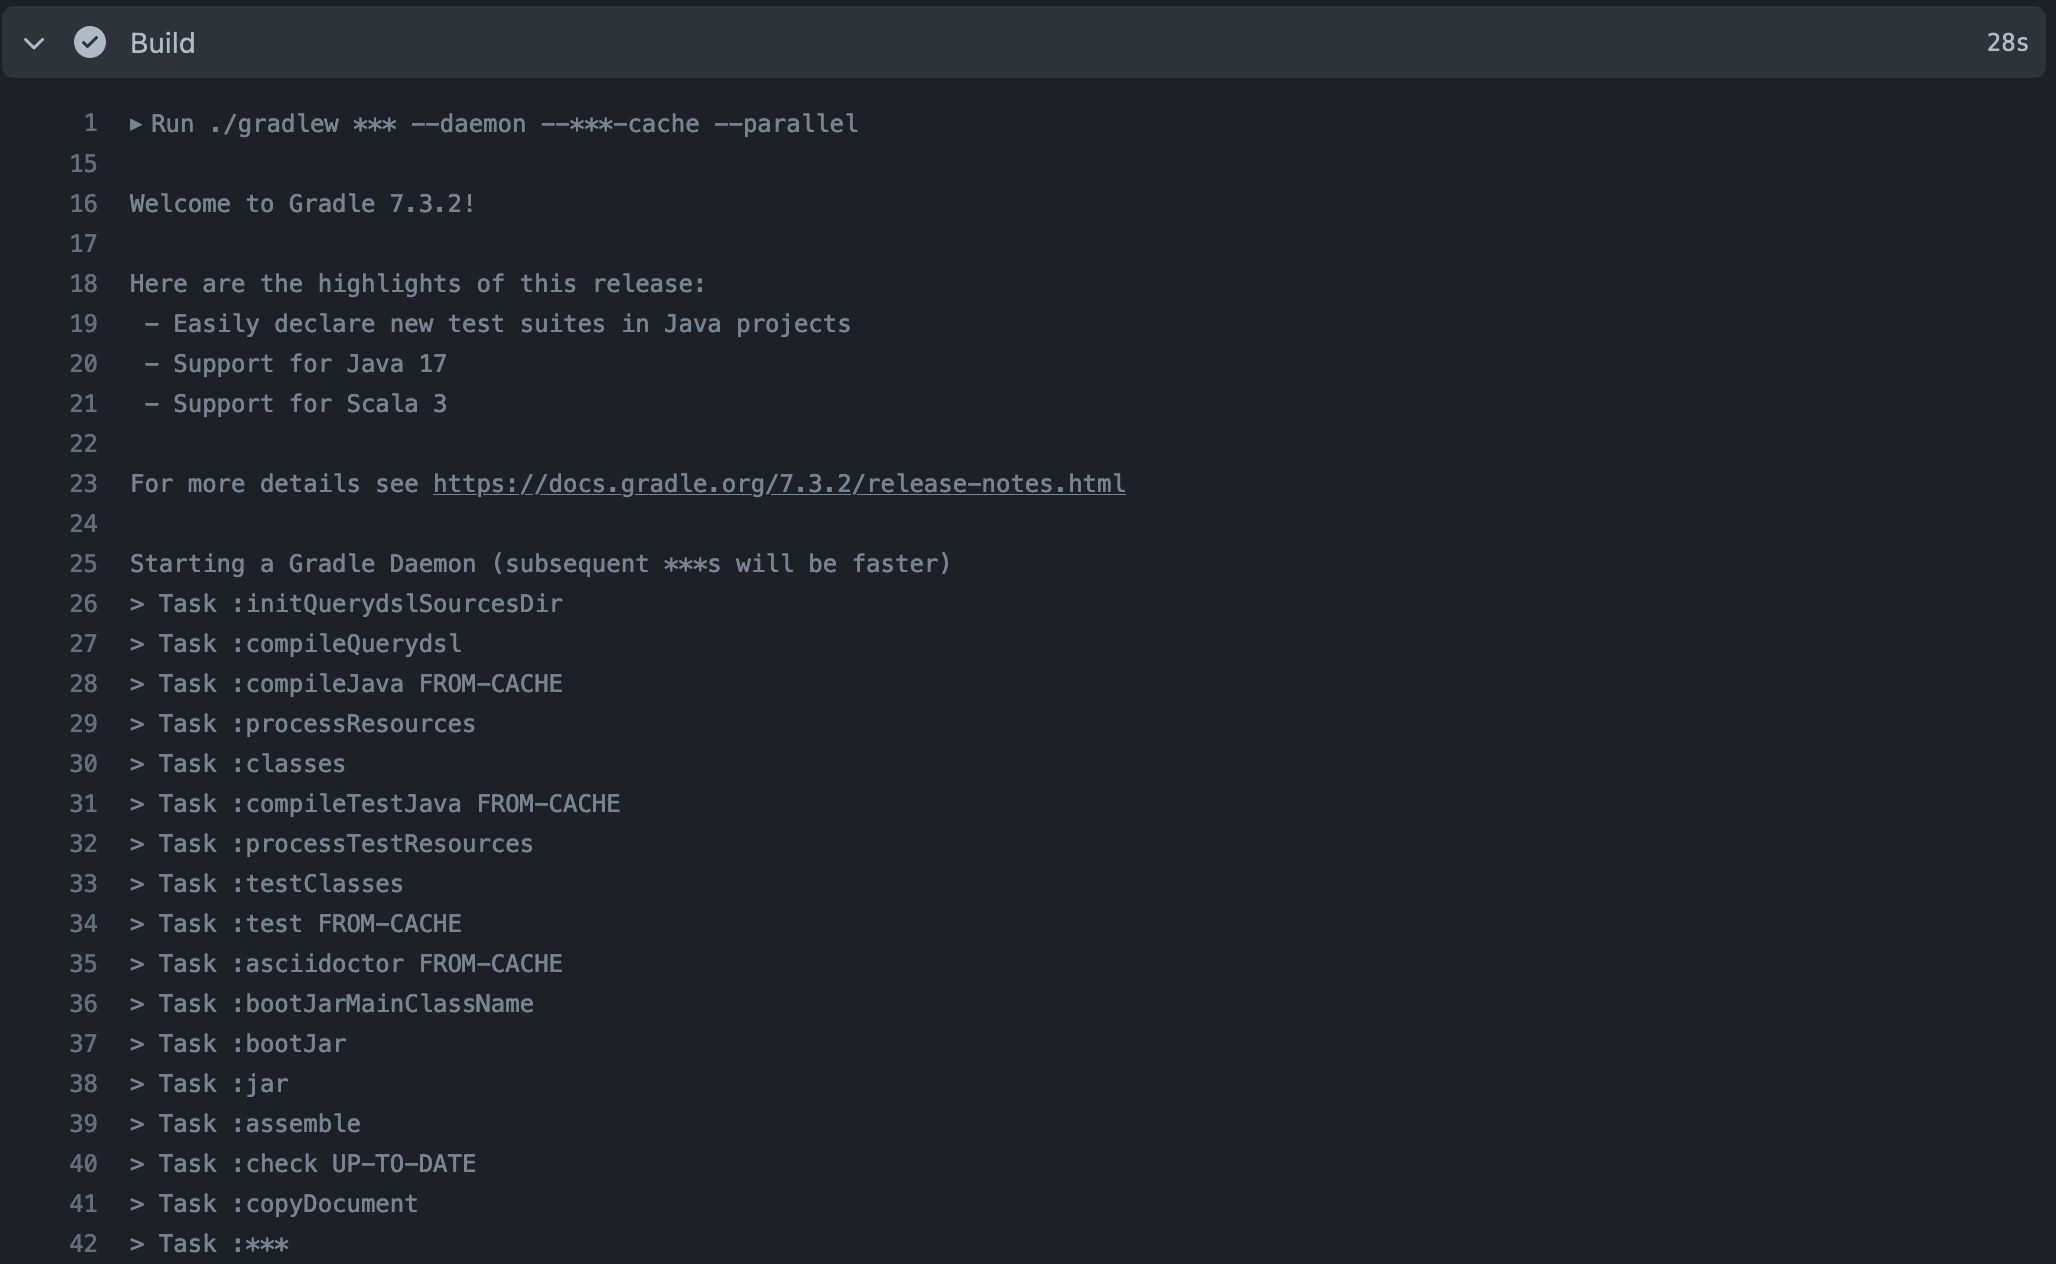Click 'Task :processTestResources' line
Screen dimensions: 2056x1264
[x=332, y=844]
